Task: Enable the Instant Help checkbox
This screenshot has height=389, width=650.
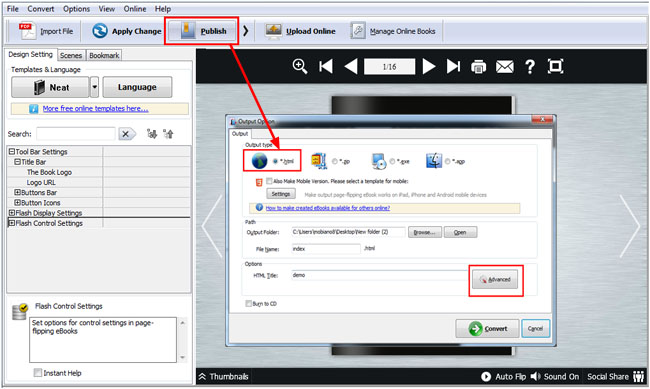Action: [38, 373]
